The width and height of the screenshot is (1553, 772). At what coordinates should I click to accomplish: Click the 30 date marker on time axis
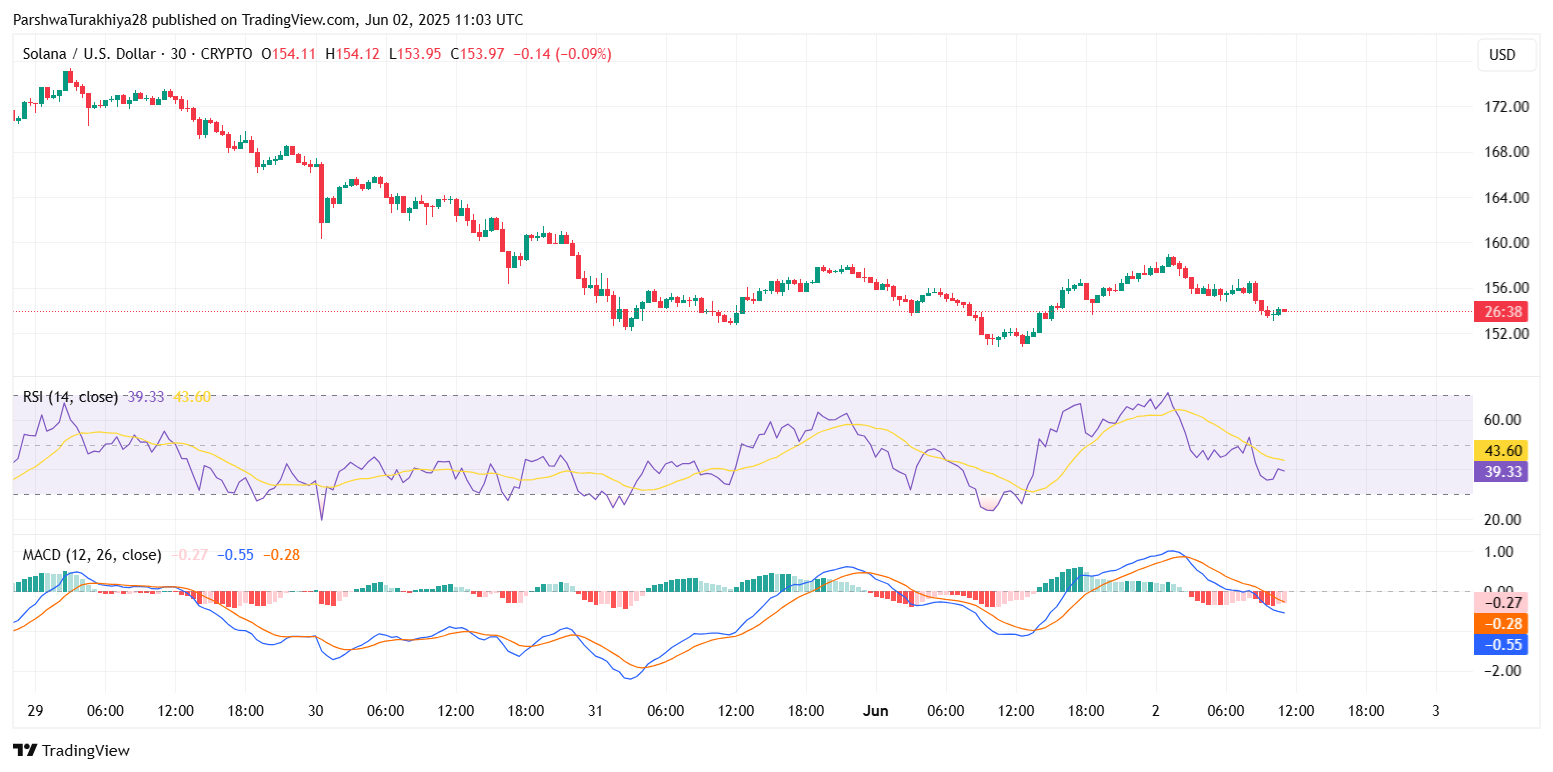pos(316,711)
